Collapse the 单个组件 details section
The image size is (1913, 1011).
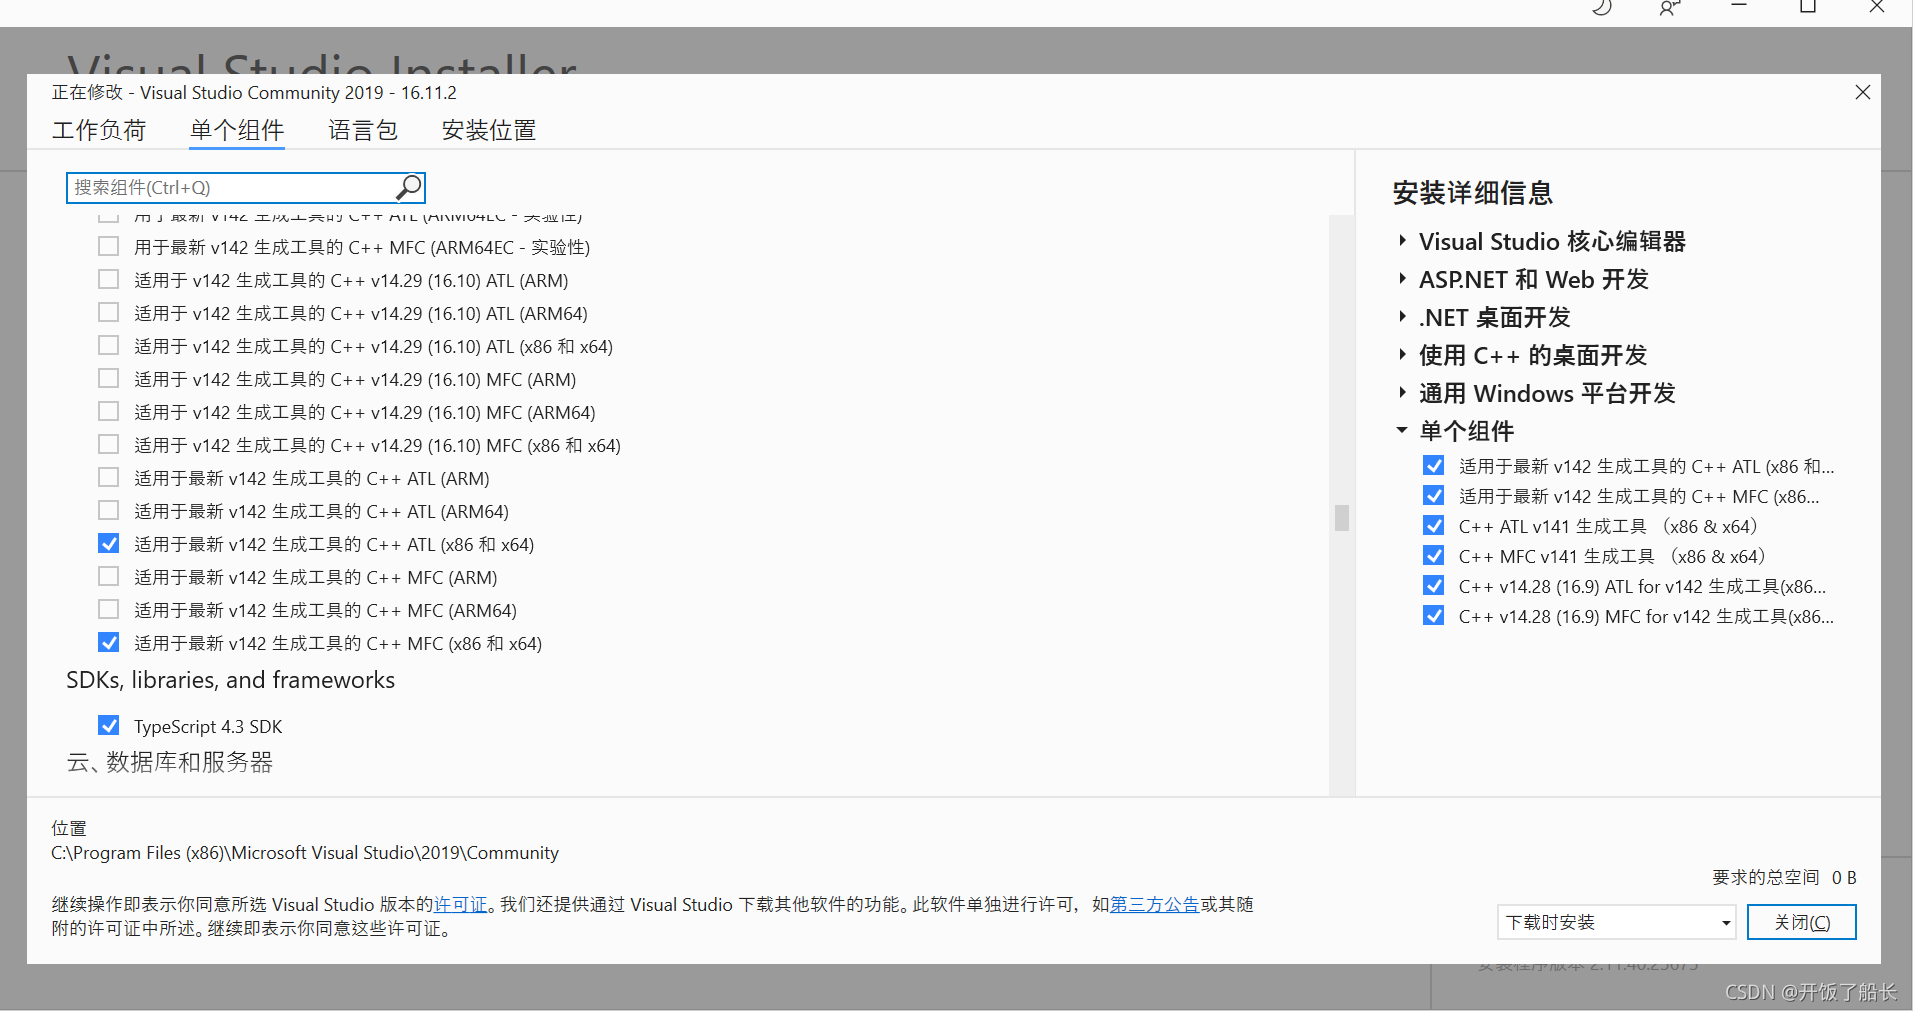pyautogui.click(x=1402, y=430)
